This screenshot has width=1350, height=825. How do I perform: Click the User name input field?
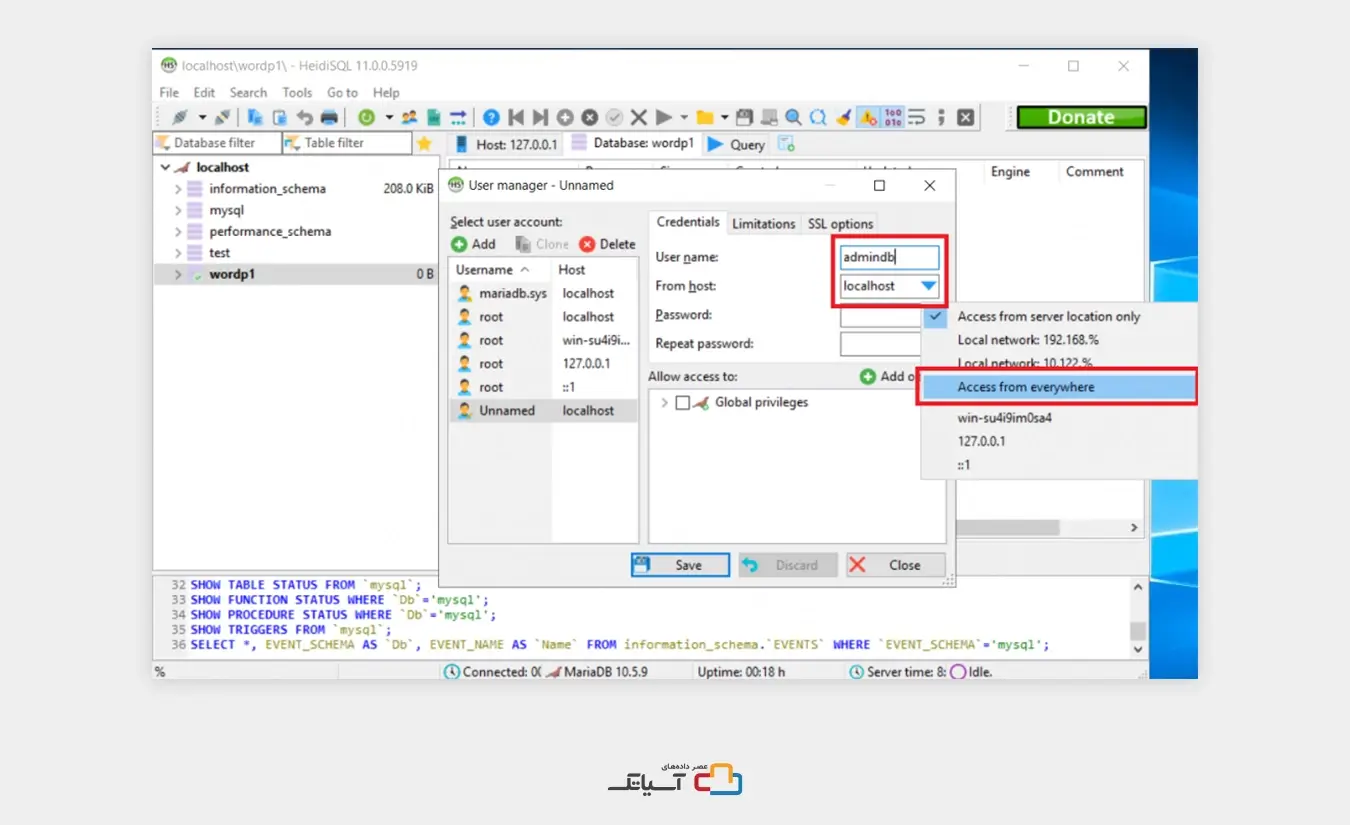(890, 257)
